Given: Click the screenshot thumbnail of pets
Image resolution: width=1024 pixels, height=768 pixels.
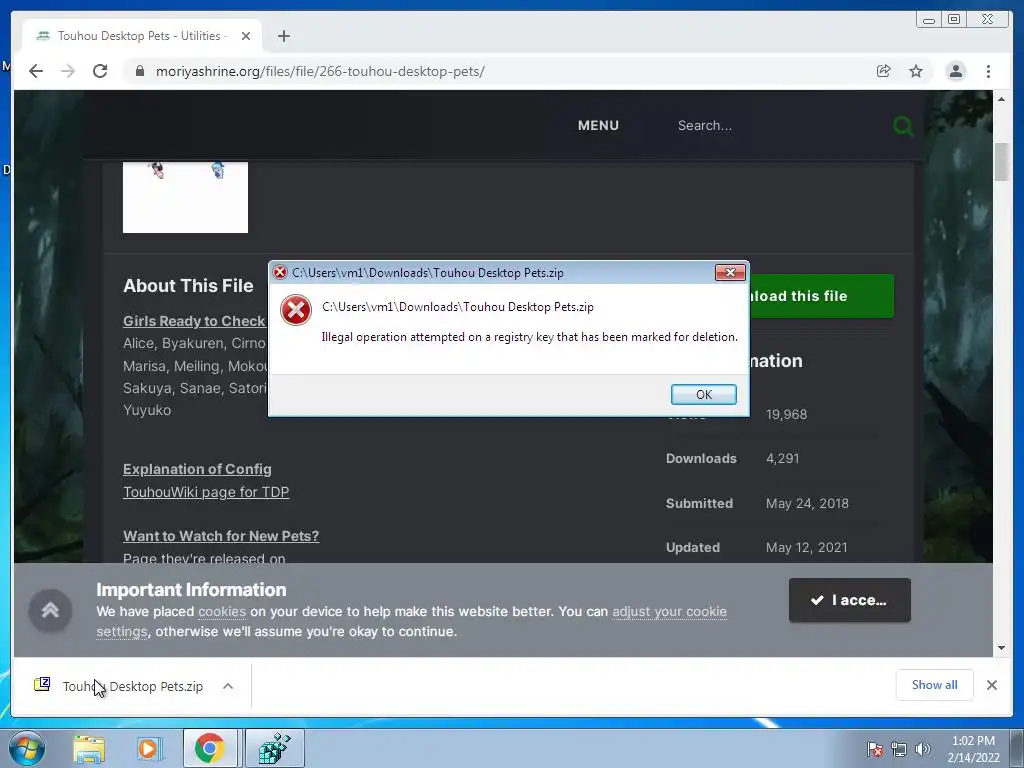Looking at the screenshot, I should click(x=185, y=197).
